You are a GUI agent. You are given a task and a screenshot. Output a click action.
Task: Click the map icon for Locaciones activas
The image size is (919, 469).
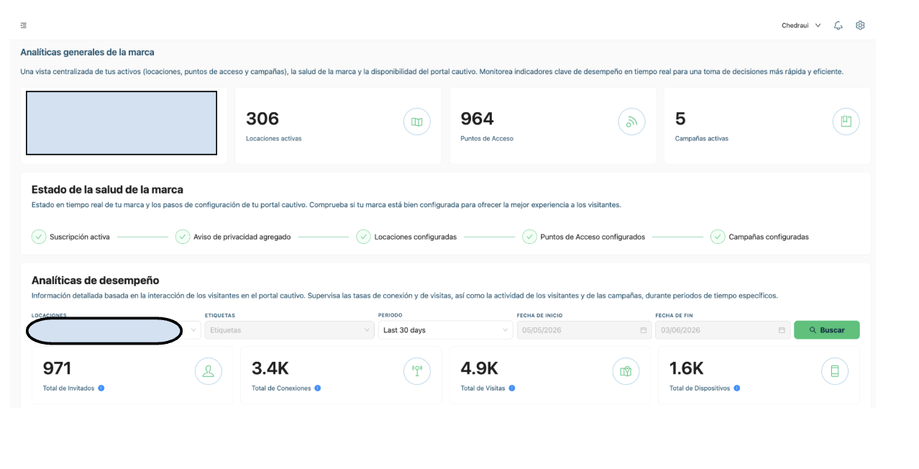[x=417, y=122]
